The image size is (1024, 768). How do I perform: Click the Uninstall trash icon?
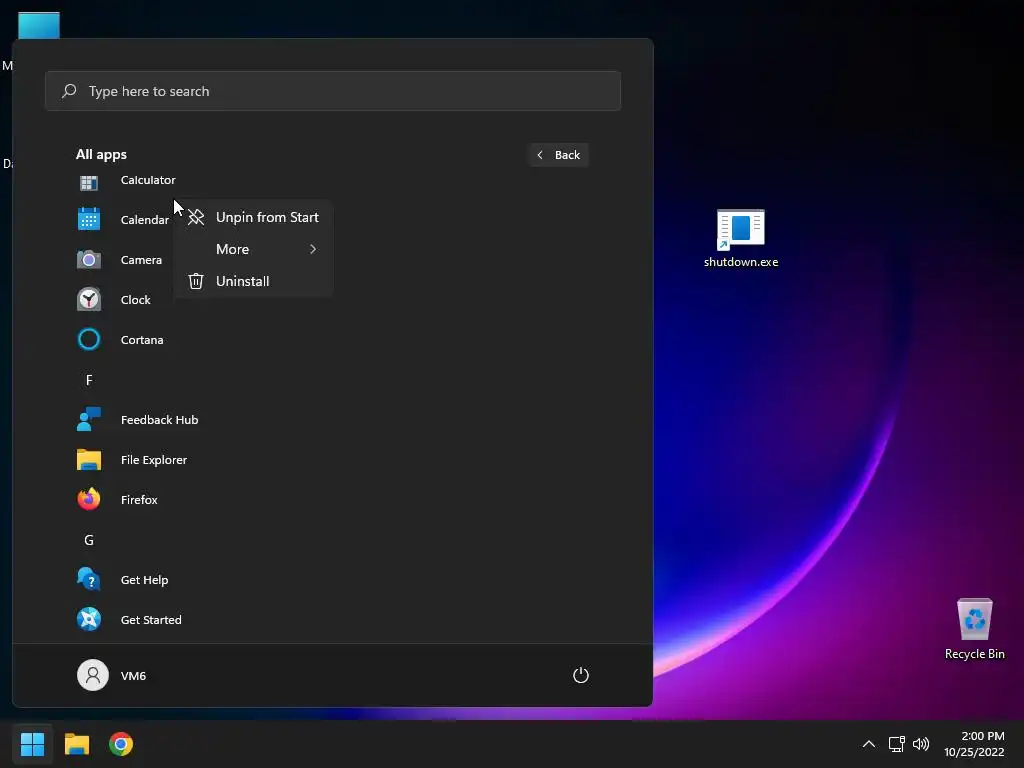pyautogui.click(x=196, y=281)
